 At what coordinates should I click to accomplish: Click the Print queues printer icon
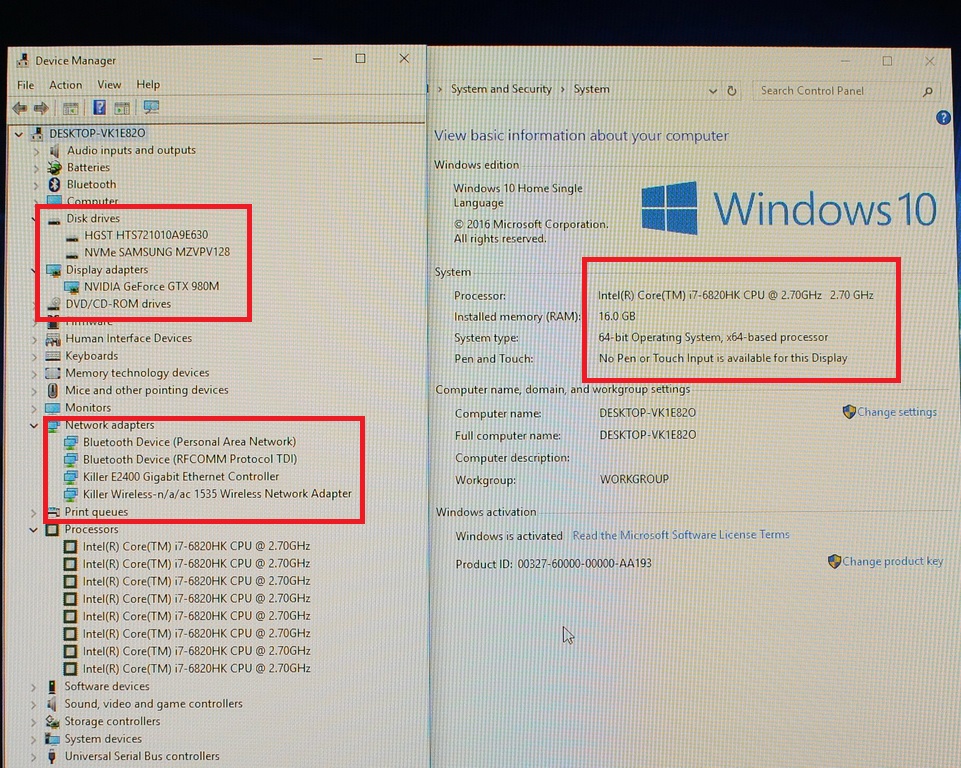[x=53, y=512]
